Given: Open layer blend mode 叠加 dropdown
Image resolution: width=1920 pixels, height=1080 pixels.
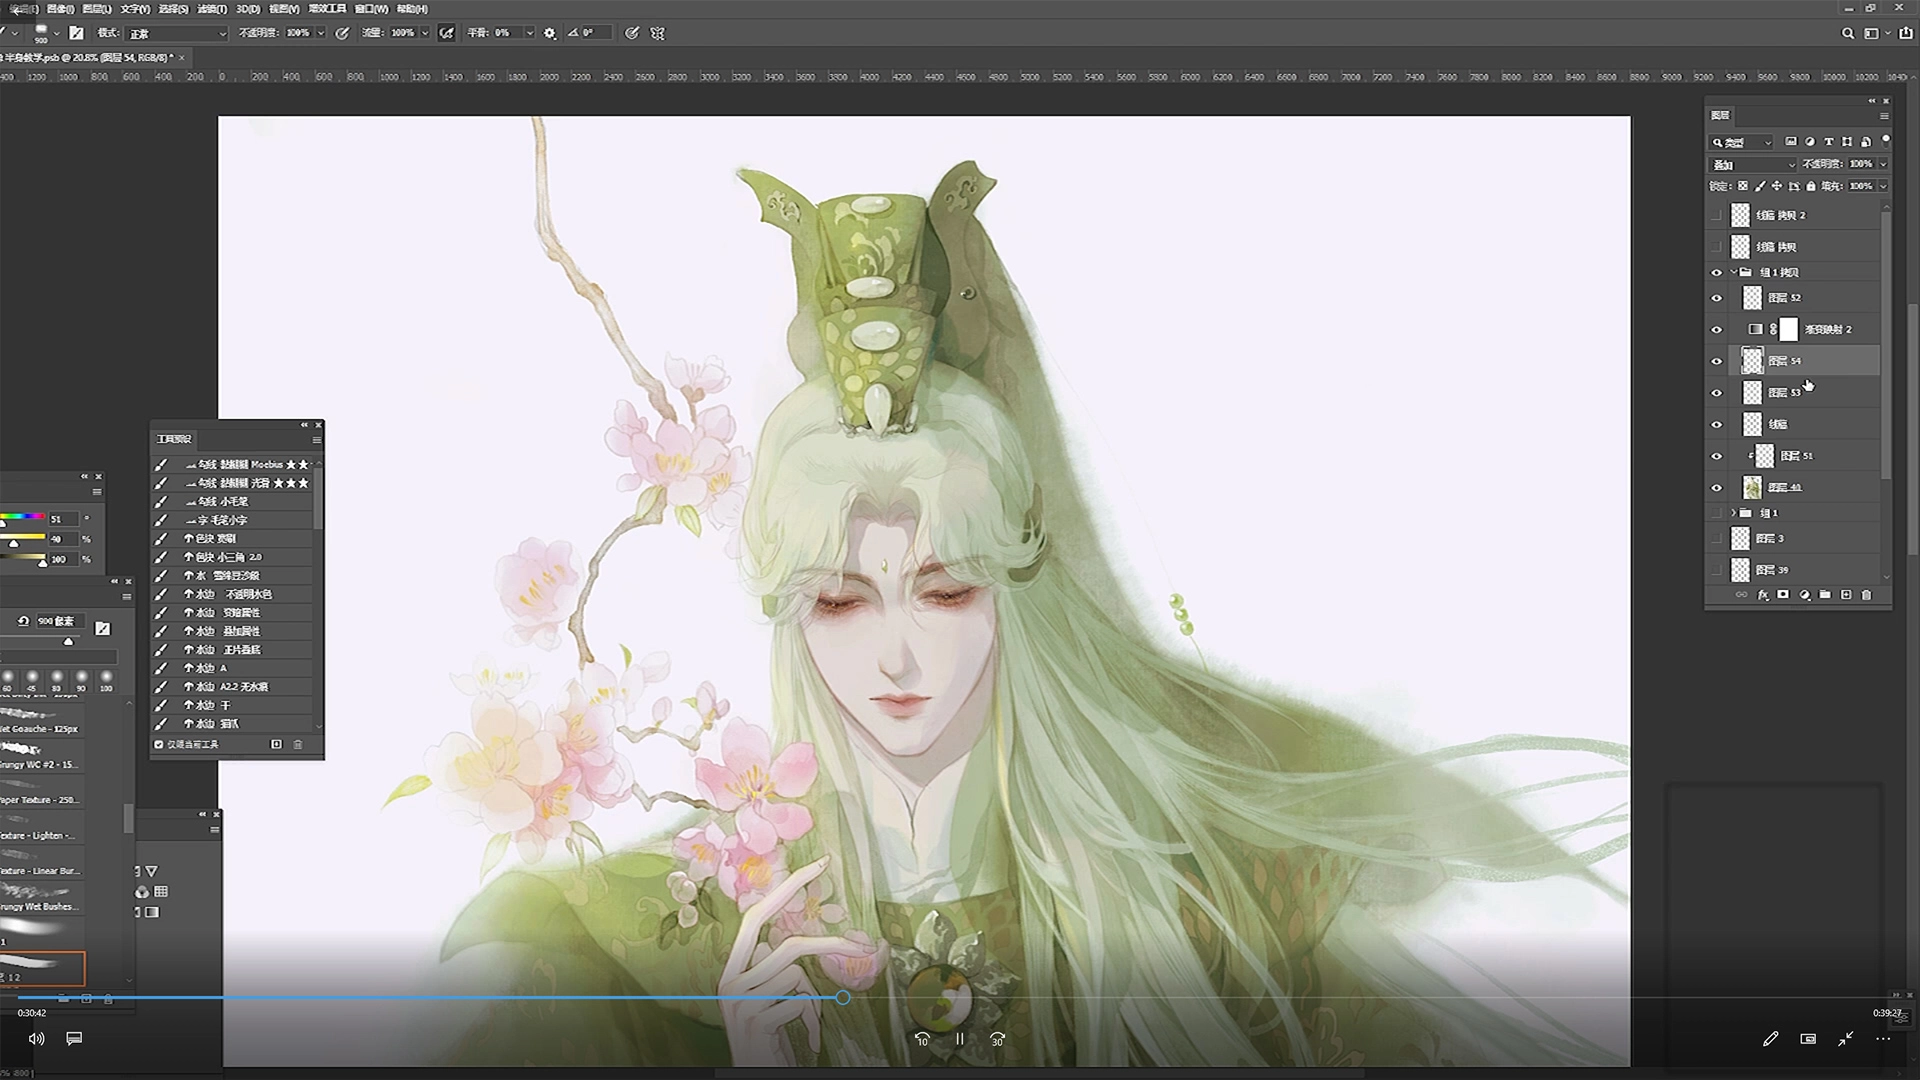Looking at the screenshot, I should 1753,164.
